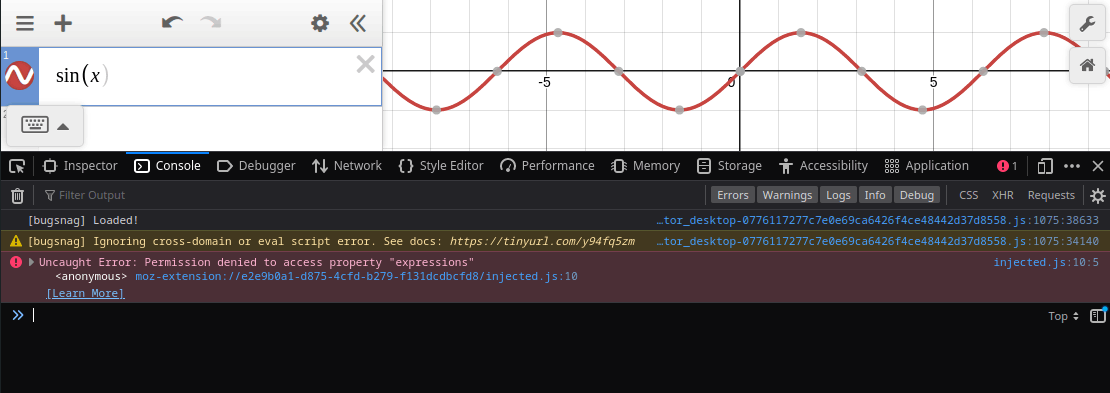Switch to the Network tab
Screen dimensions: 1110x393
[x=347, y=166]
